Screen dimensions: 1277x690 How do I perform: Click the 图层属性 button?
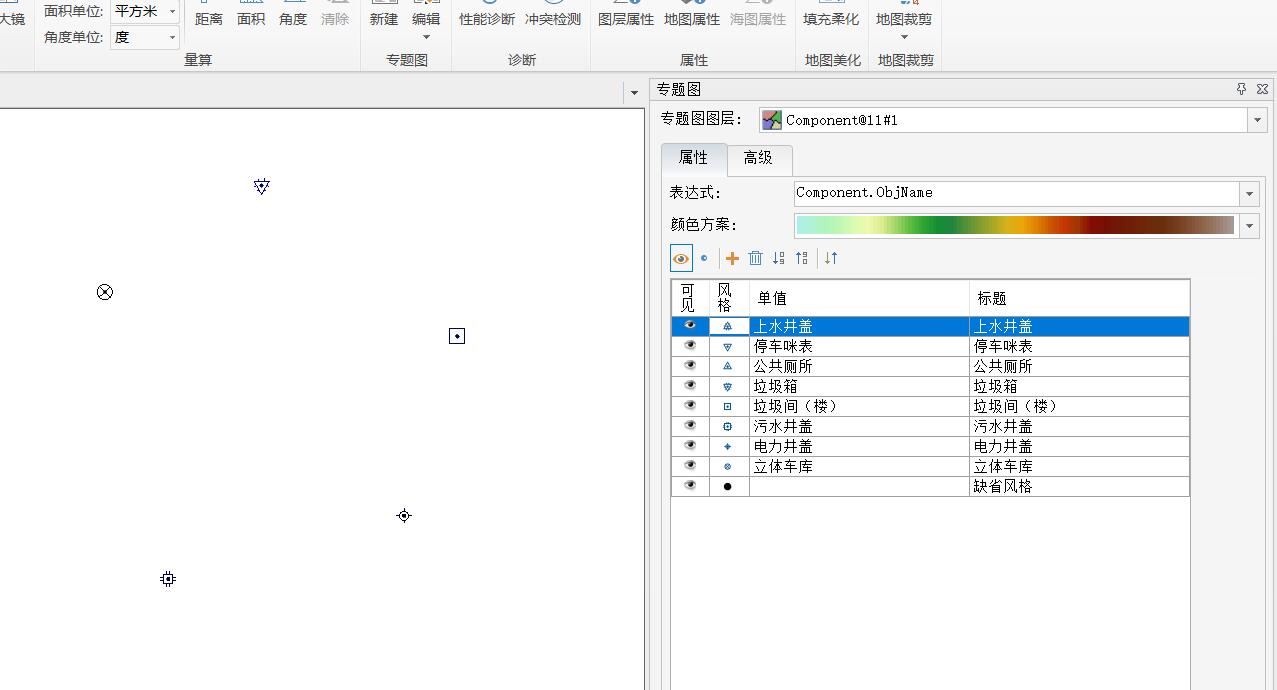[x=626, y=19]
